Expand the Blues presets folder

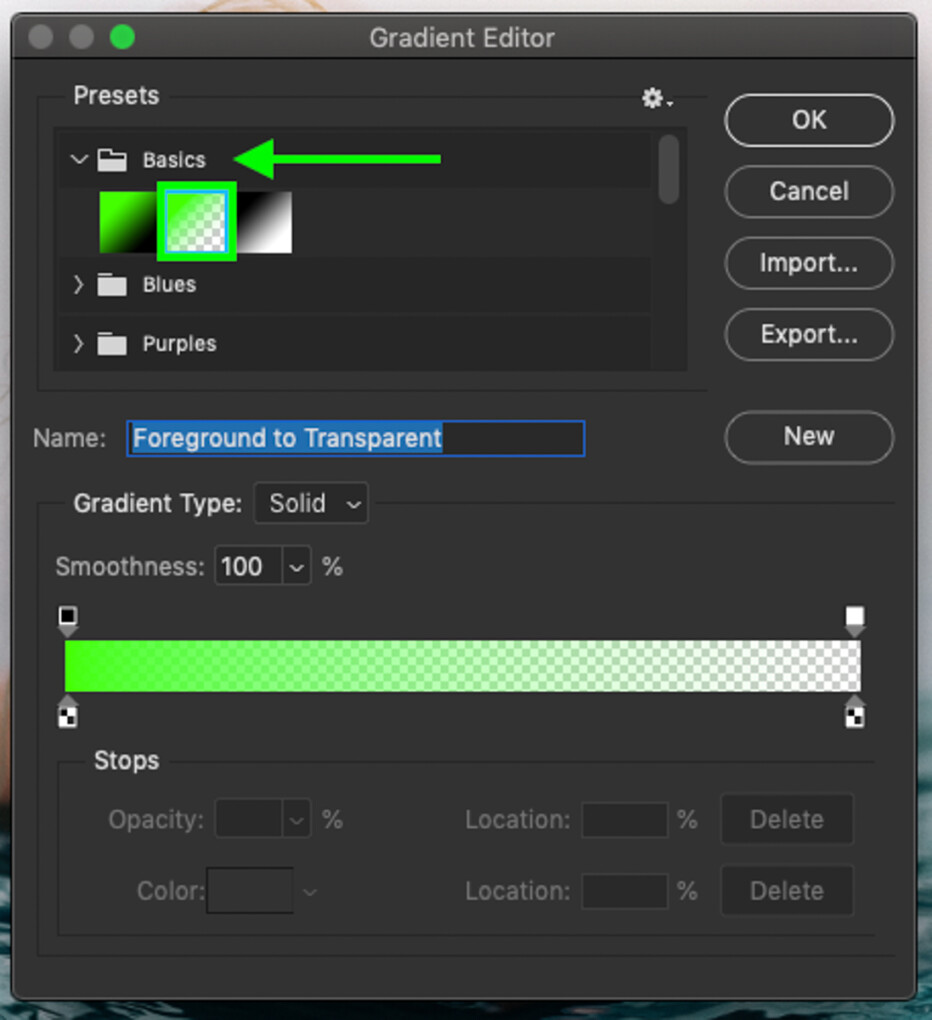pos(79,284)
